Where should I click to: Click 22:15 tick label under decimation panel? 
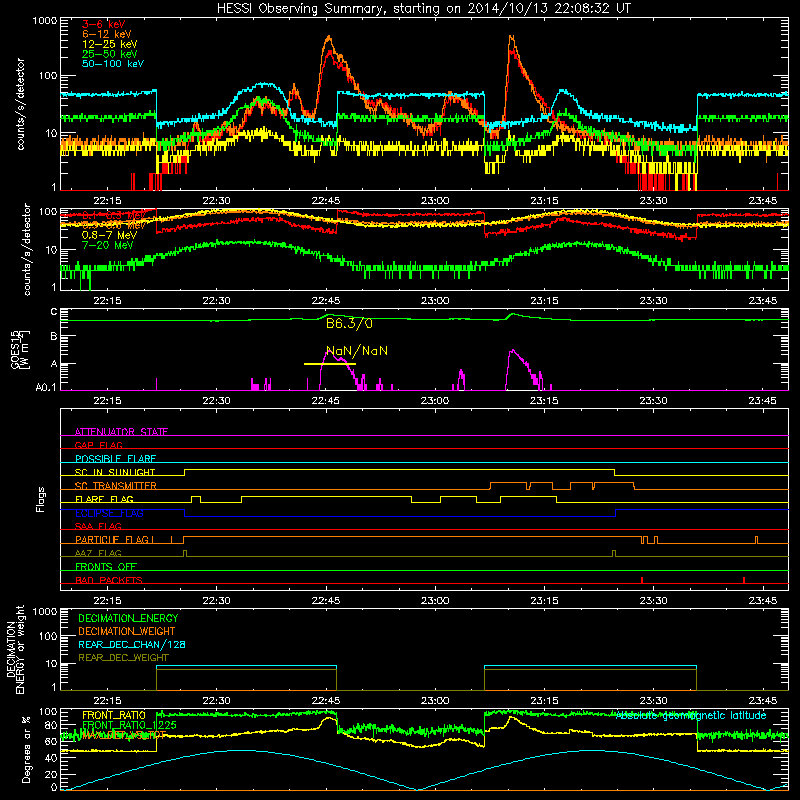coord(107,701)
